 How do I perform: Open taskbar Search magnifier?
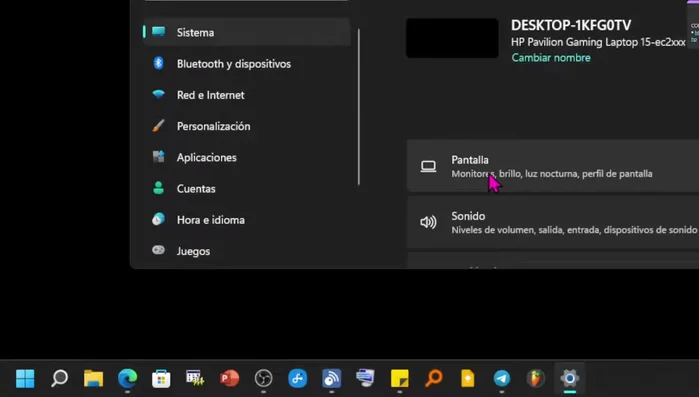(59, 378)
